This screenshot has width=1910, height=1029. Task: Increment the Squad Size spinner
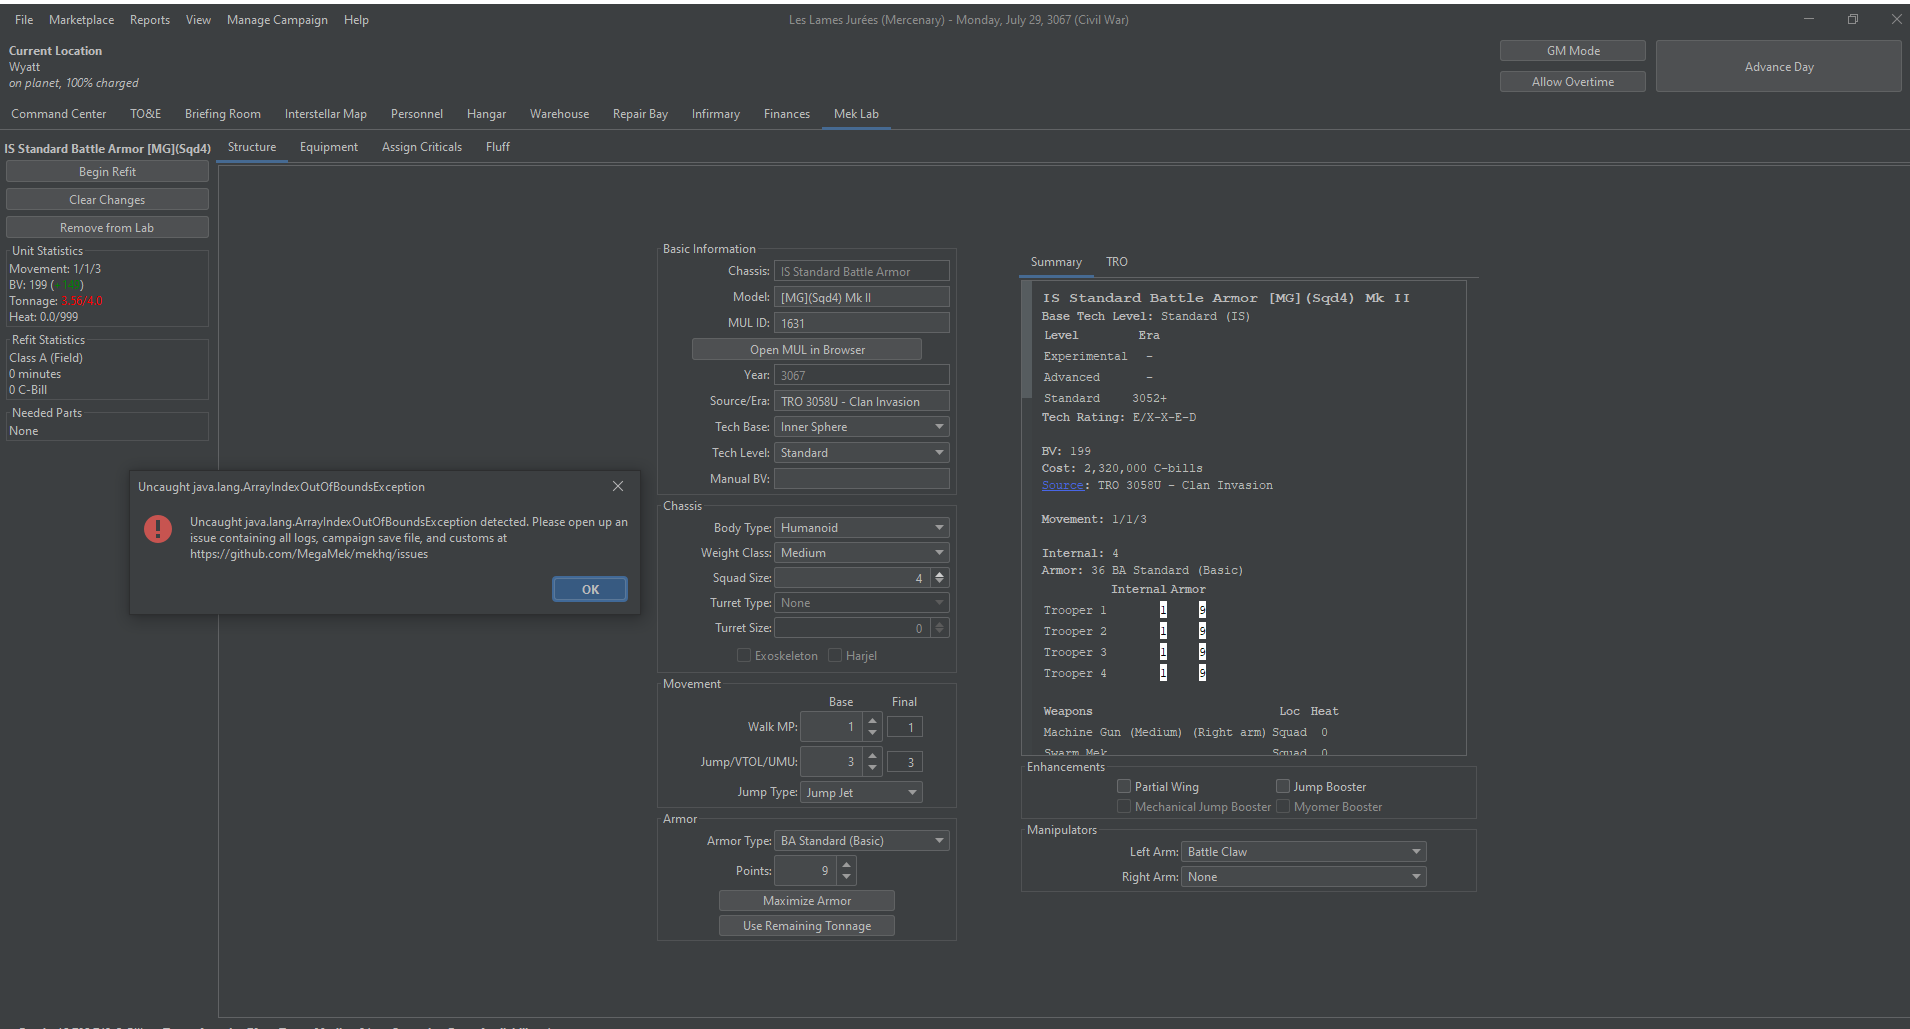938,573
